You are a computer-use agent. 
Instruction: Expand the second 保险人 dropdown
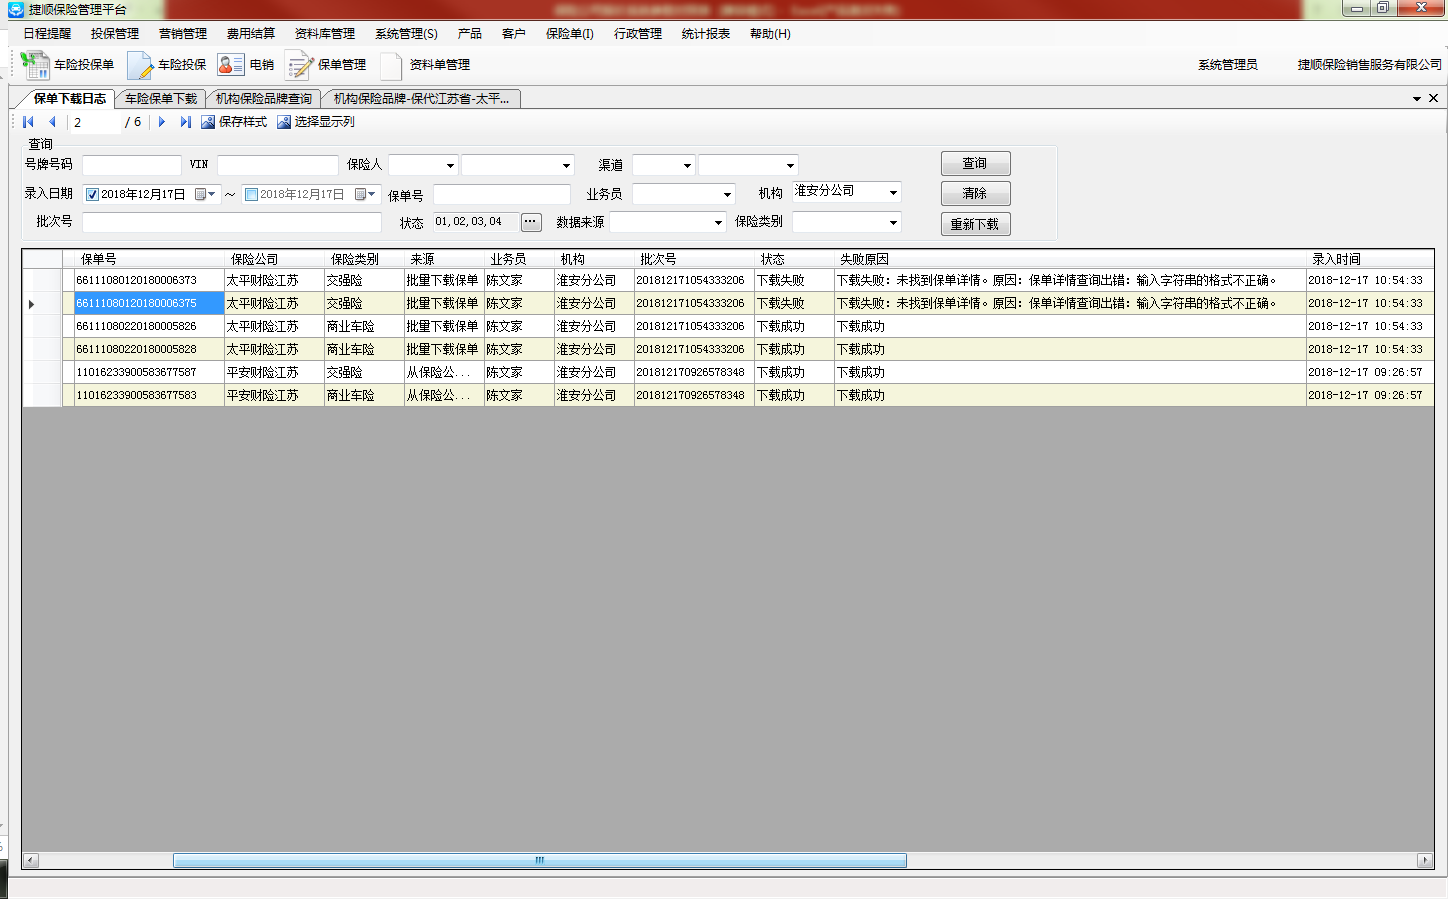tap(566, 166)
